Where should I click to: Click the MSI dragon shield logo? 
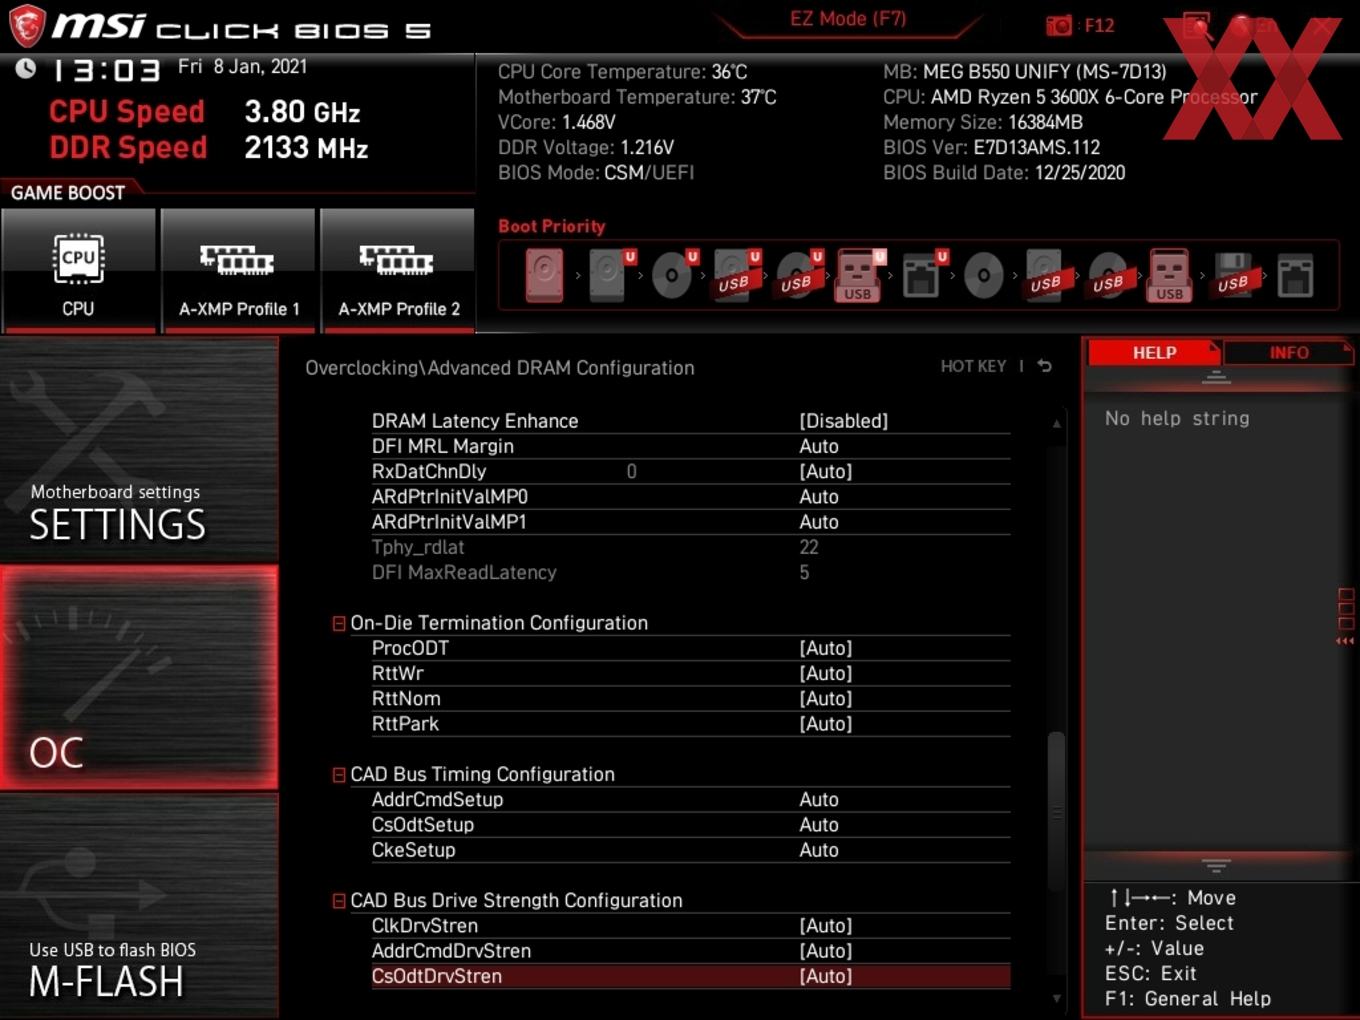coord(26,25)
